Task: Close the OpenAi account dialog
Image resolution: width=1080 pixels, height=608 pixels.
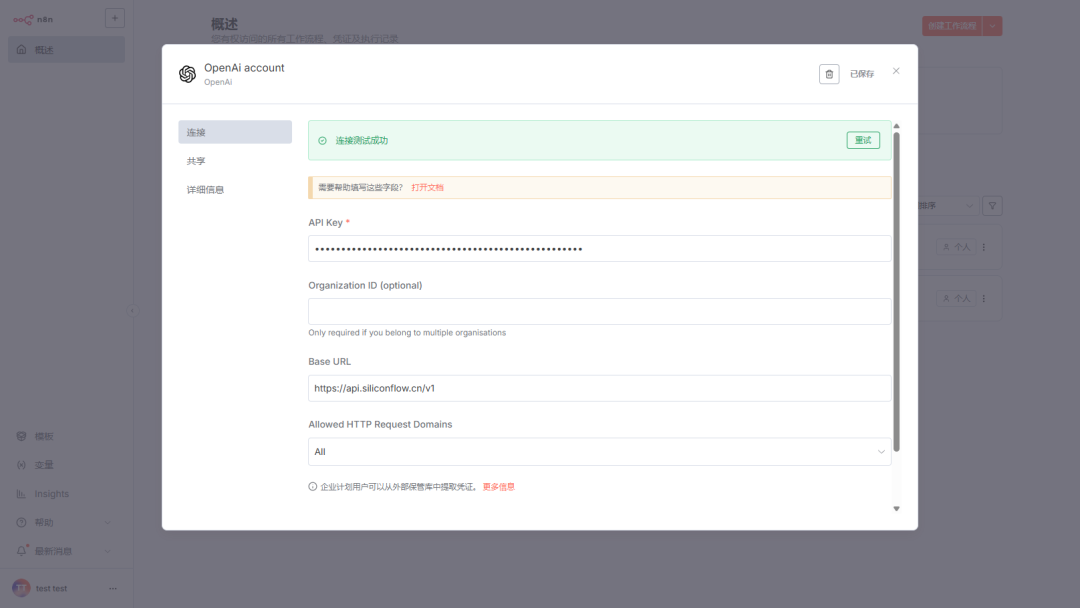Action: pyautogui.click(x=895, y=71)
